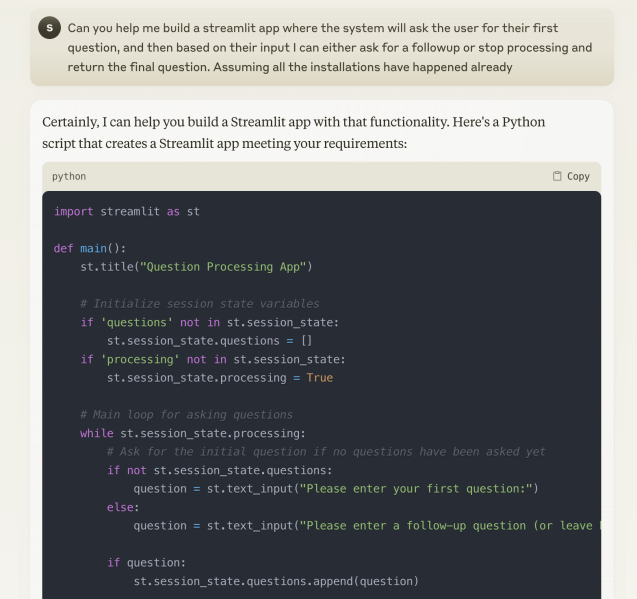The width and height of the screenshot is (637, 599).
Task: Click the 'if question:' code line
Action: tap(146, 563)
